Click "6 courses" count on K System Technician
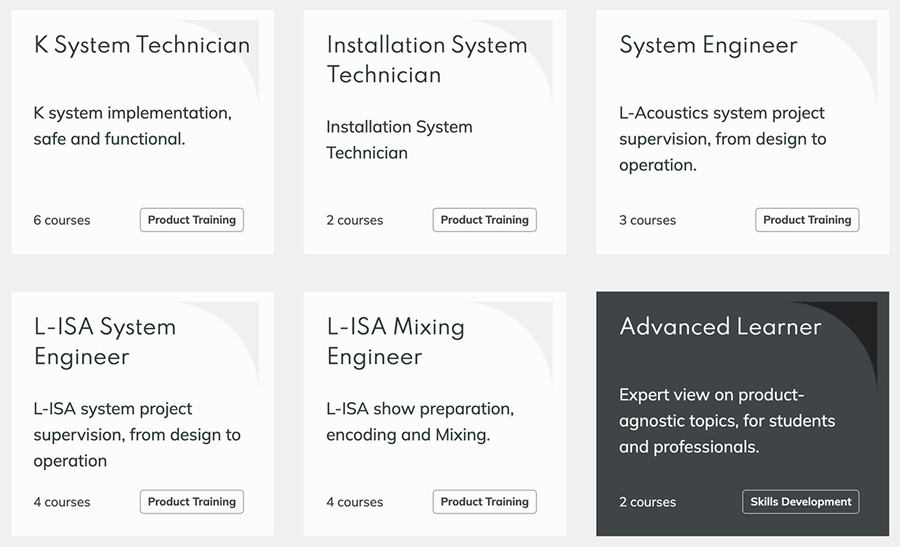 tap(62, 220)
